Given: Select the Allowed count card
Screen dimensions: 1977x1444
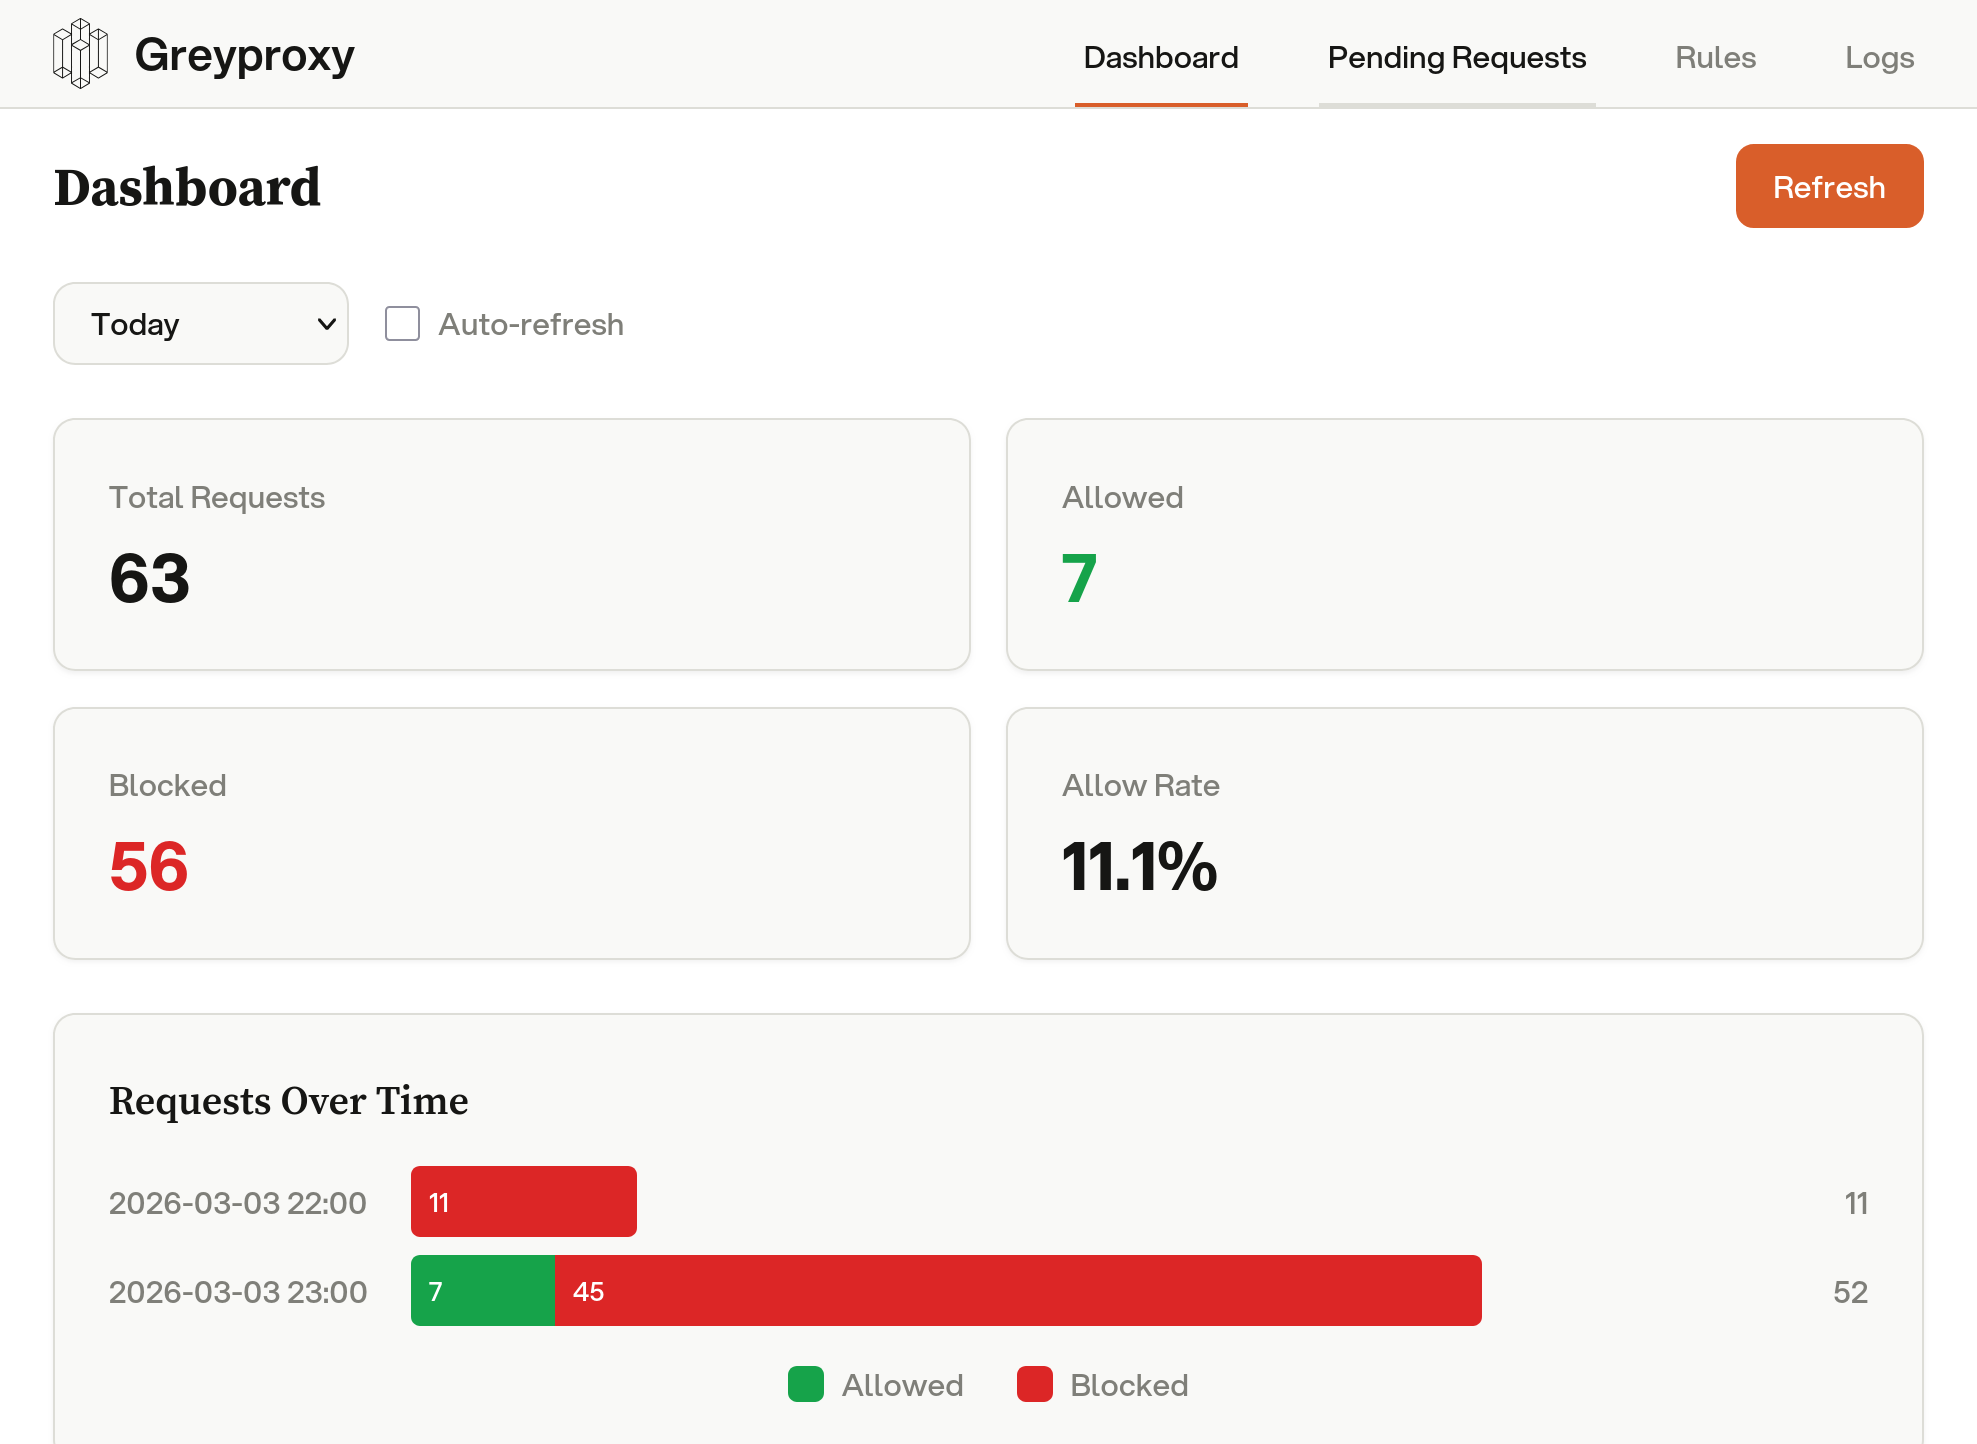Looking at the screenshot, I should point(1464,544).
